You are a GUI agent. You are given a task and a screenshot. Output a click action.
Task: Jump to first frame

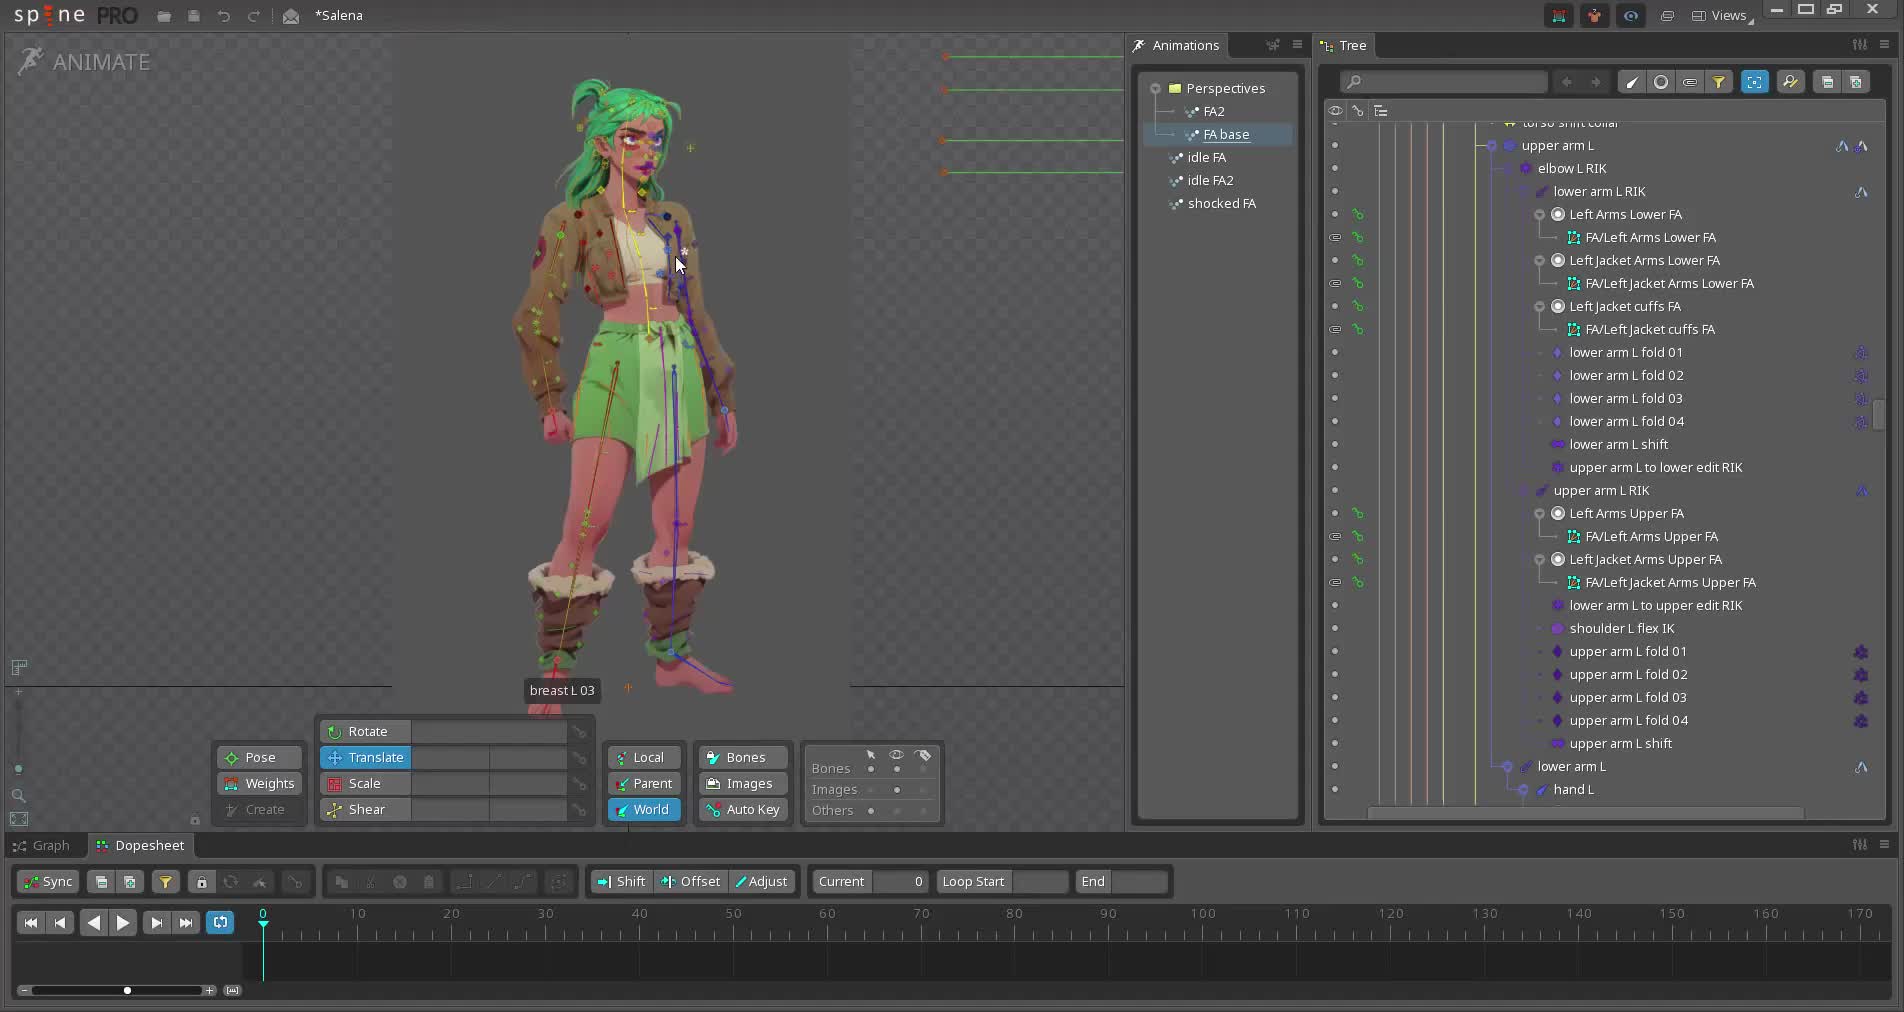tap(31, 923)
